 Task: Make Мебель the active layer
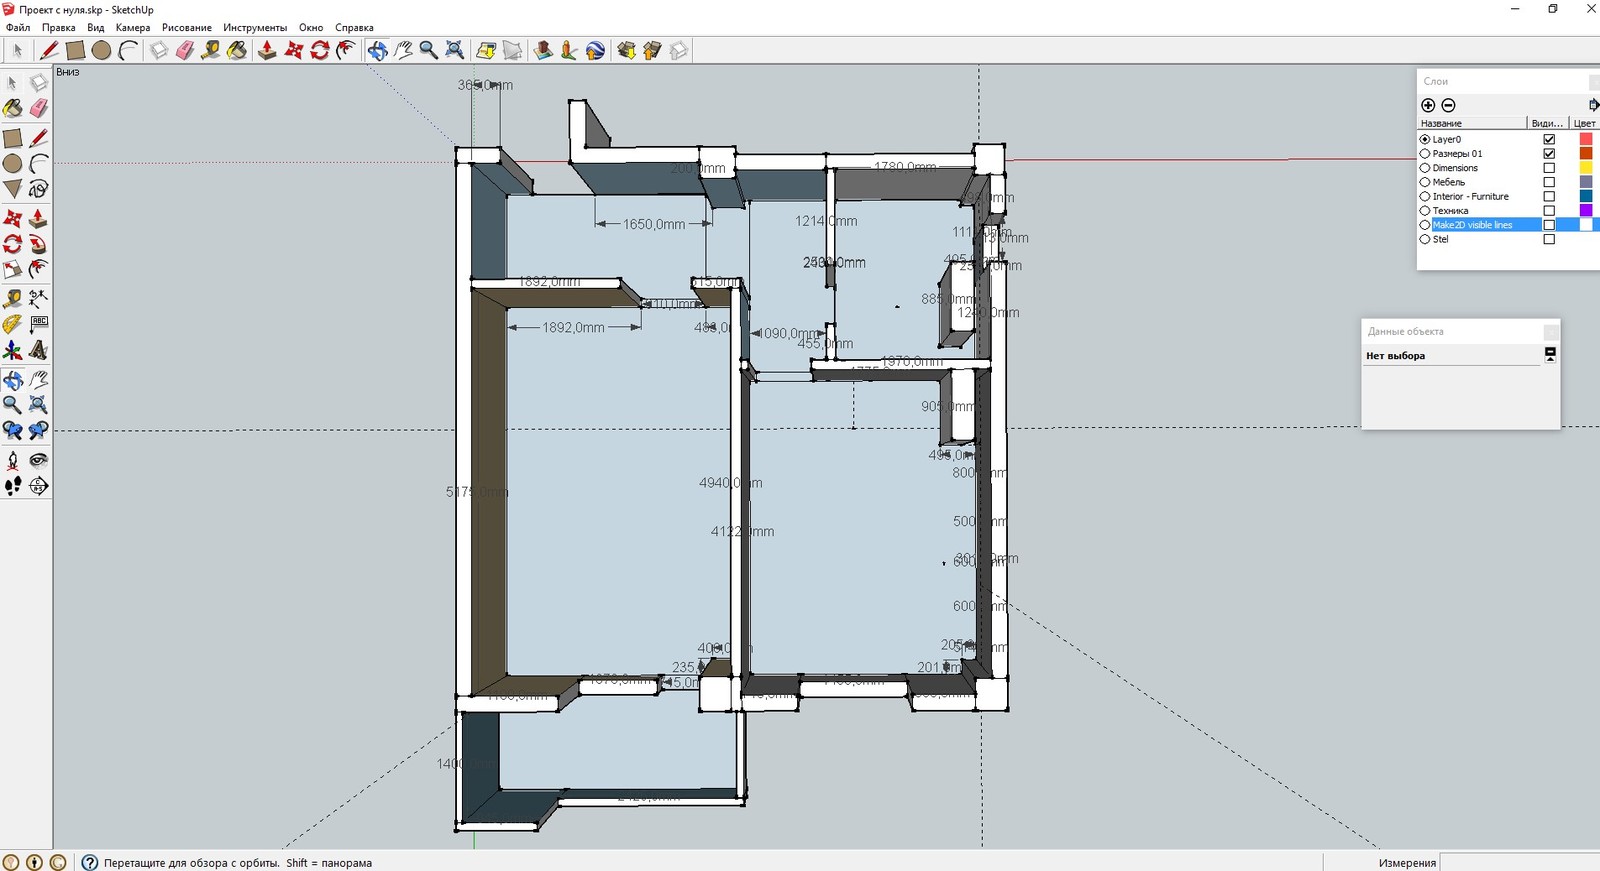(x=1425, y=182)
